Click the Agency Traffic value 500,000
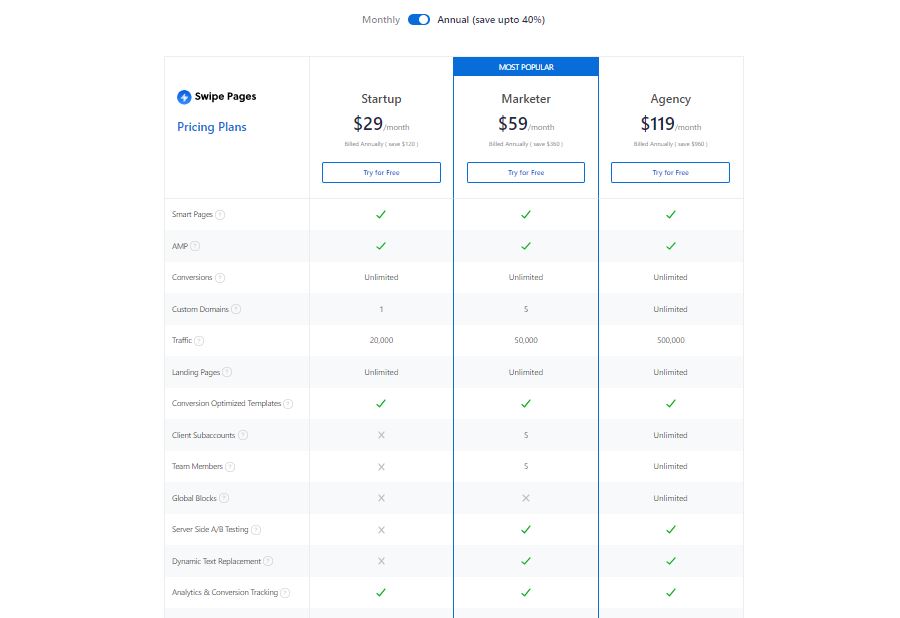The height and width of the screenshot is (618, 900). (670, 340)
